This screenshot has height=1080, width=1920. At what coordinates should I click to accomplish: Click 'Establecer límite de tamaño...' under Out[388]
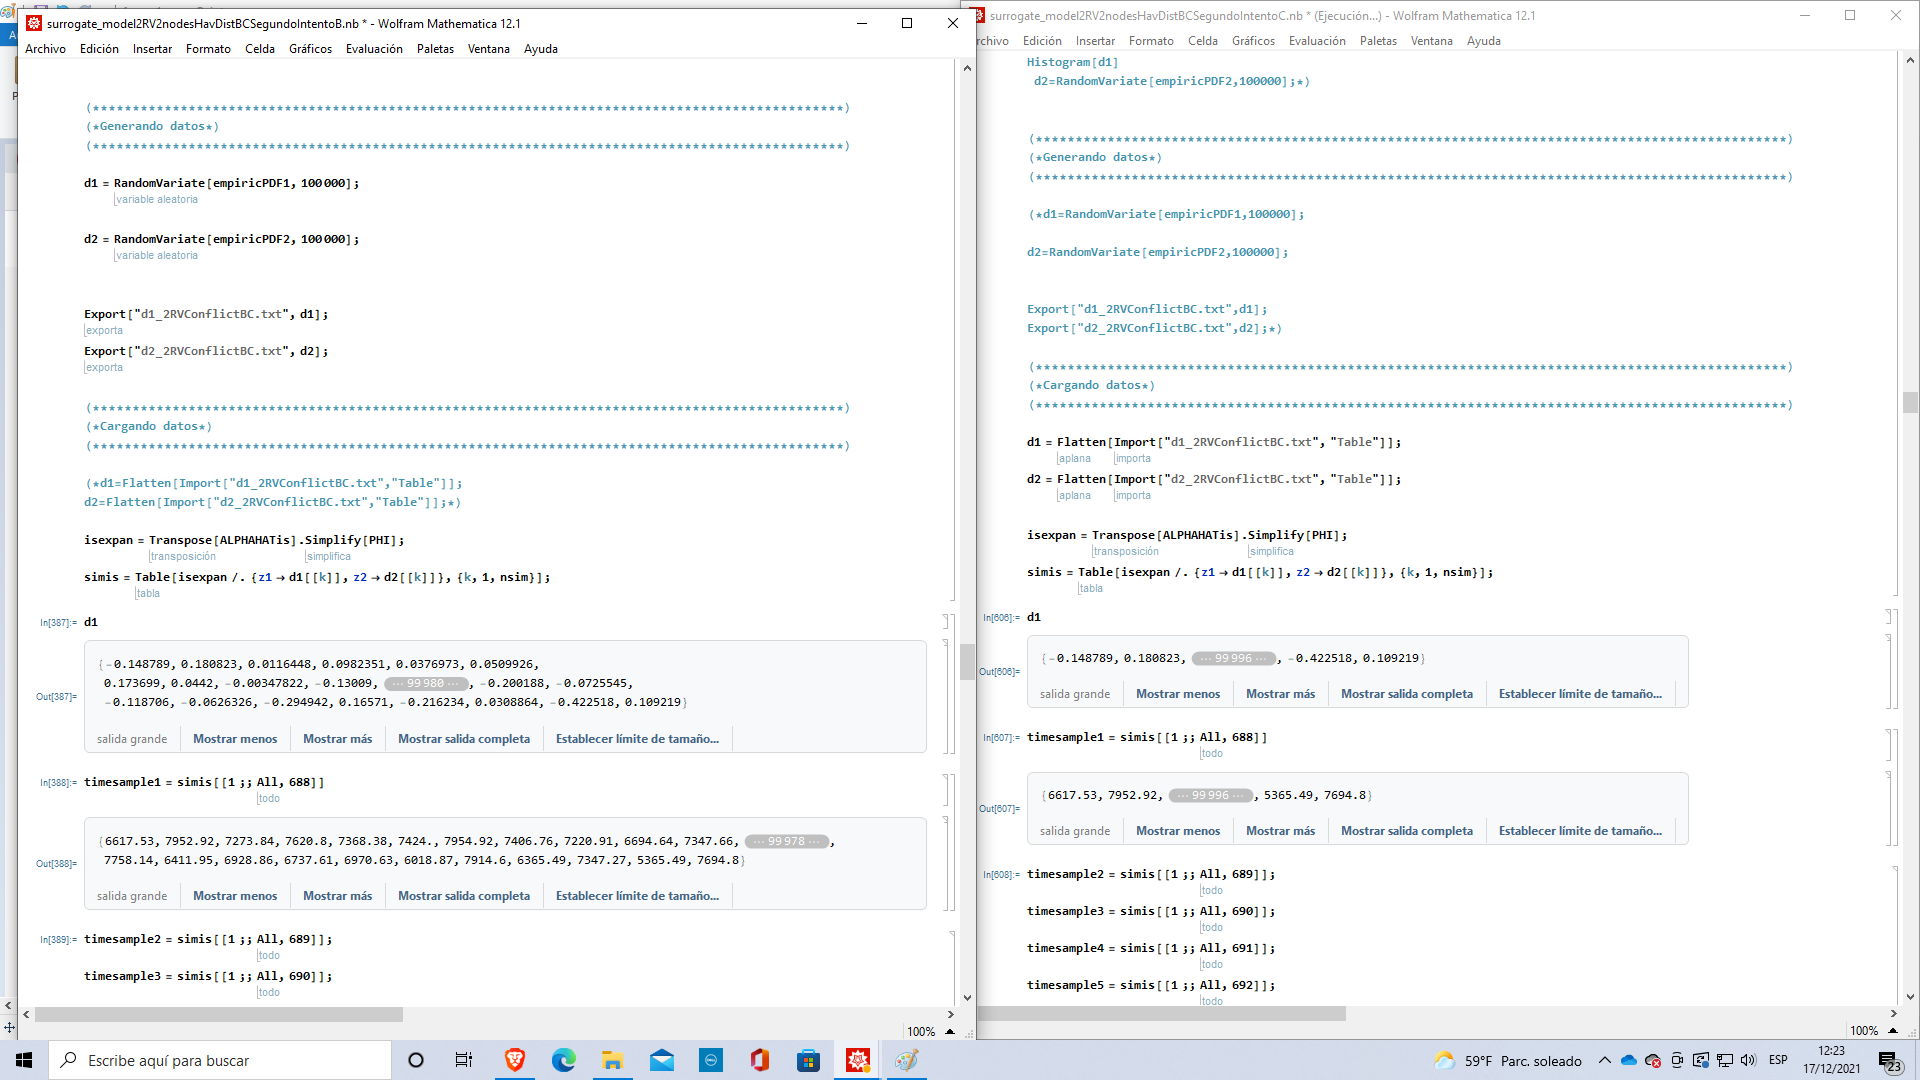tap(637, 896)
